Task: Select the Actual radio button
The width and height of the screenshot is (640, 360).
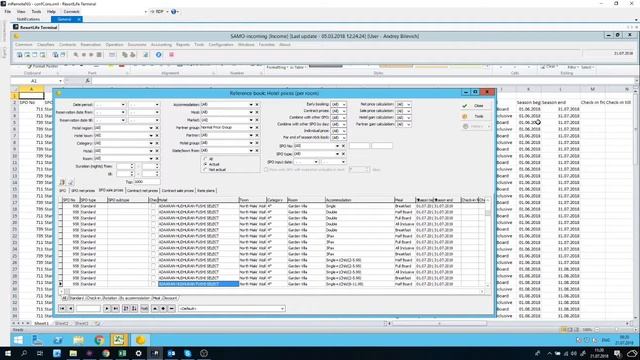Action: pos(206,164)
